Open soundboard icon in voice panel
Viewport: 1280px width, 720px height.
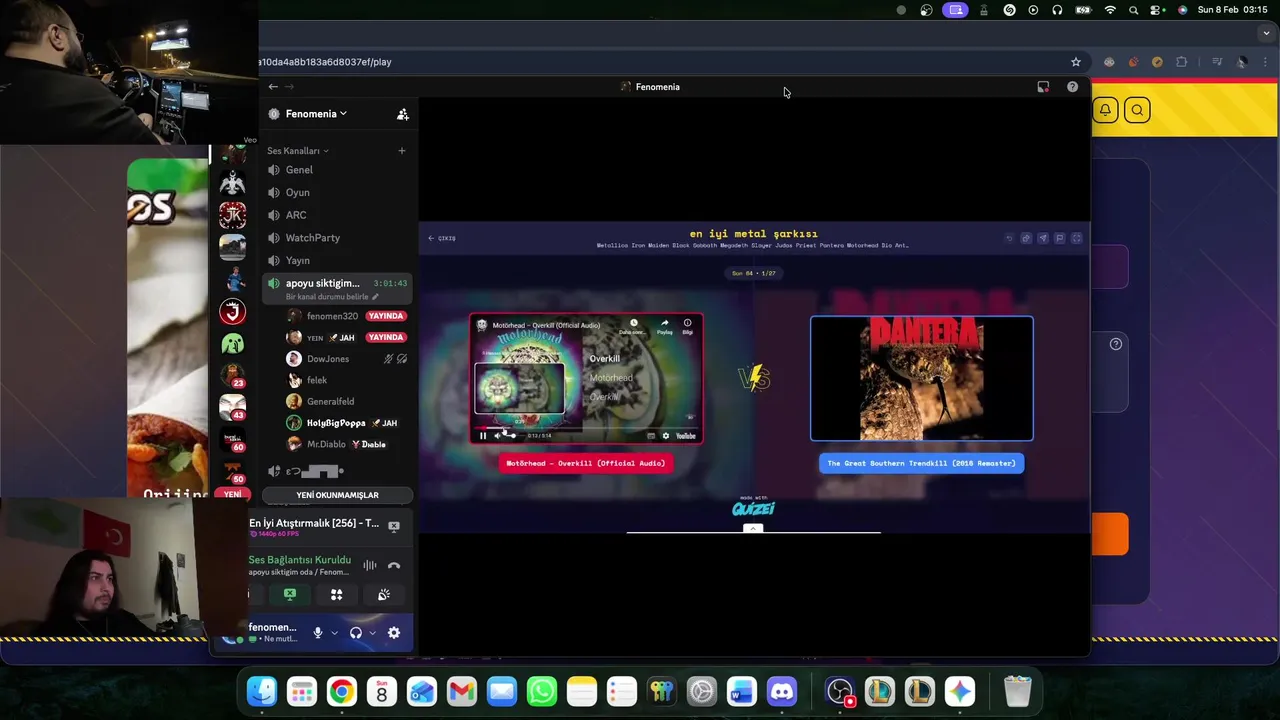tap(383, 594)
